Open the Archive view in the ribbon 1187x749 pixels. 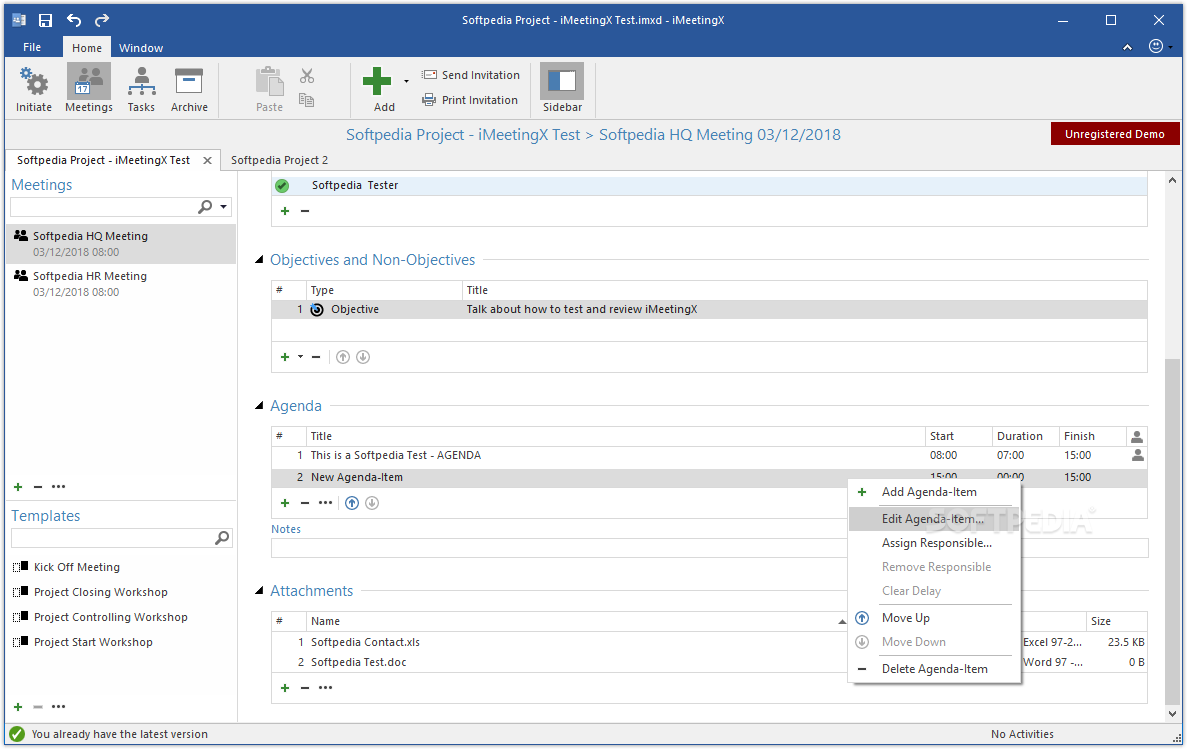[188, 89]
